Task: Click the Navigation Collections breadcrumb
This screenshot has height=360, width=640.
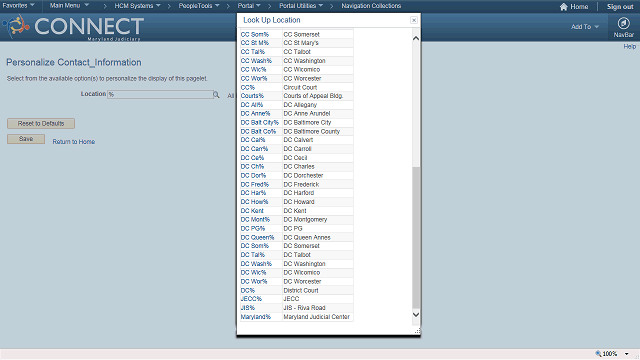Action: [371, 6]
